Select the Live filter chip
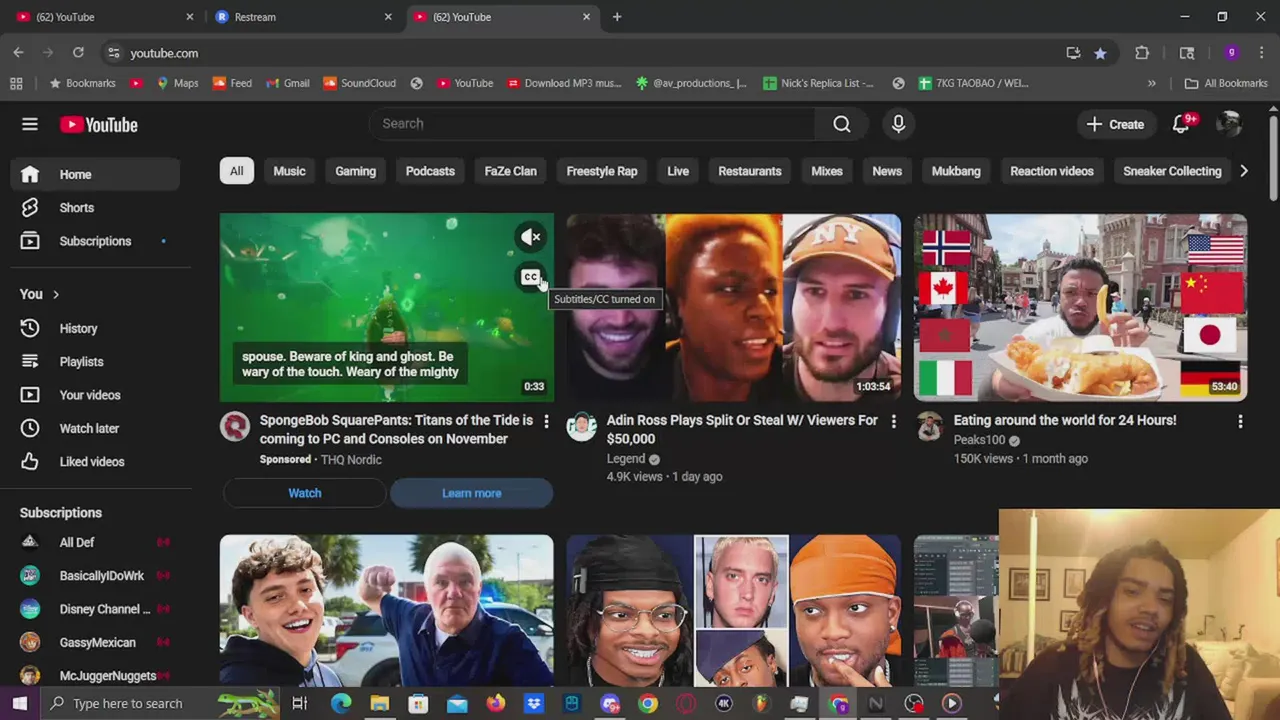 678,171
